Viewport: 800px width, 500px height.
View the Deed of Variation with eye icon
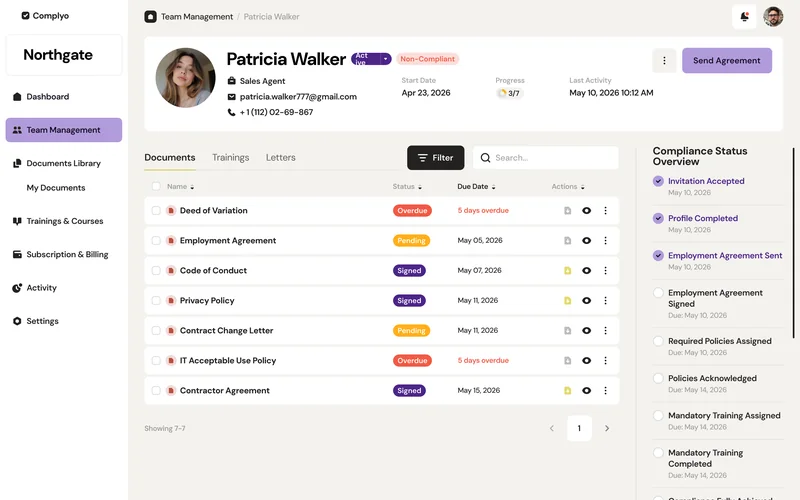click(587, 211)
